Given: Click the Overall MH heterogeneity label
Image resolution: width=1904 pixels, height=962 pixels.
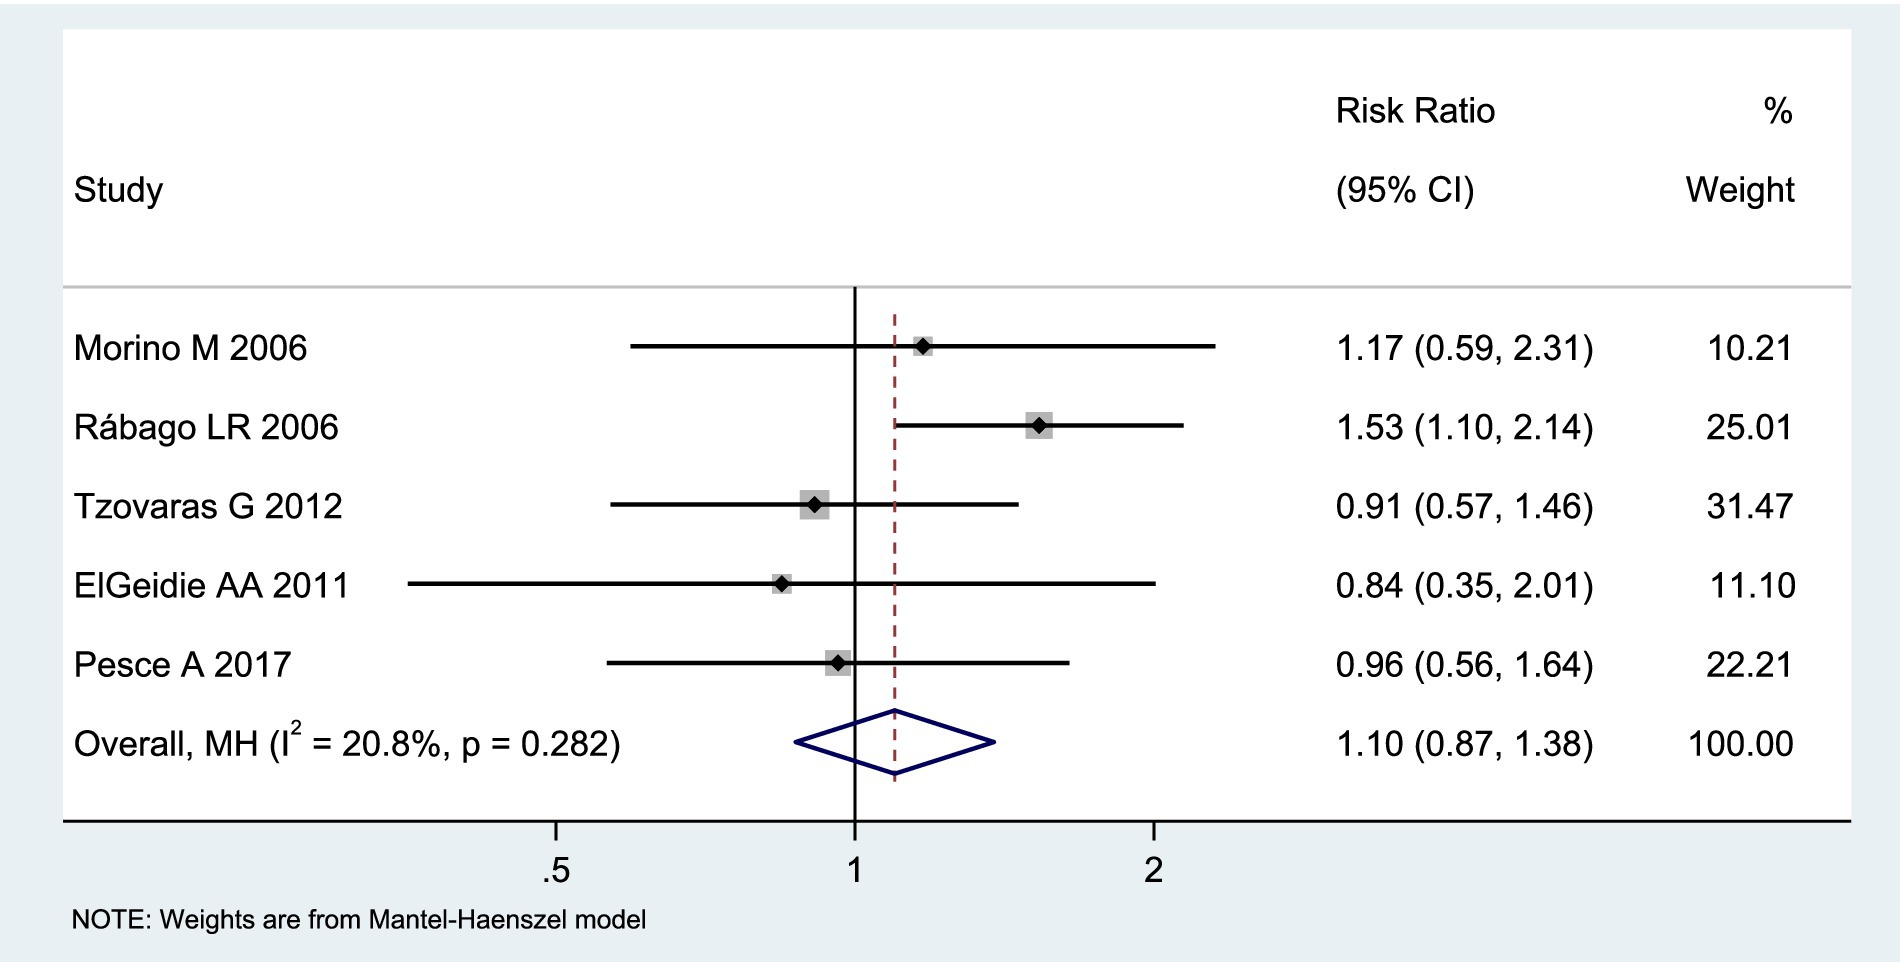Looking at the screenshot, I should 346,743.
